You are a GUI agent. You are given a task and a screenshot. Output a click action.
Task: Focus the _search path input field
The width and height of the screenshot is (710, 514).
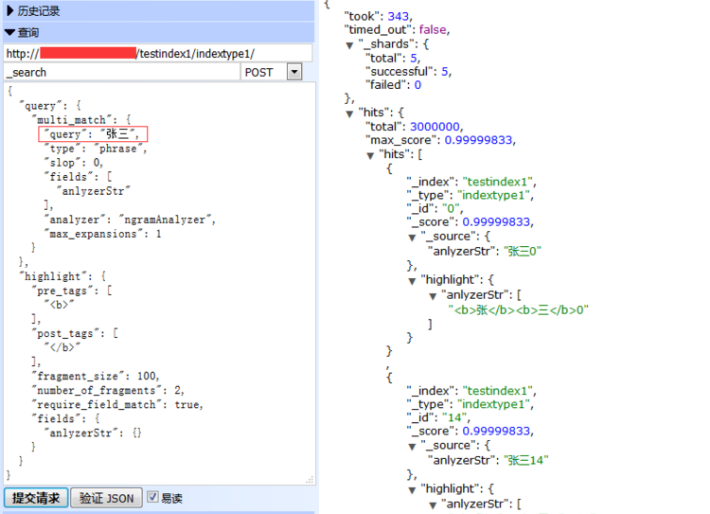[x=120, y=73]
